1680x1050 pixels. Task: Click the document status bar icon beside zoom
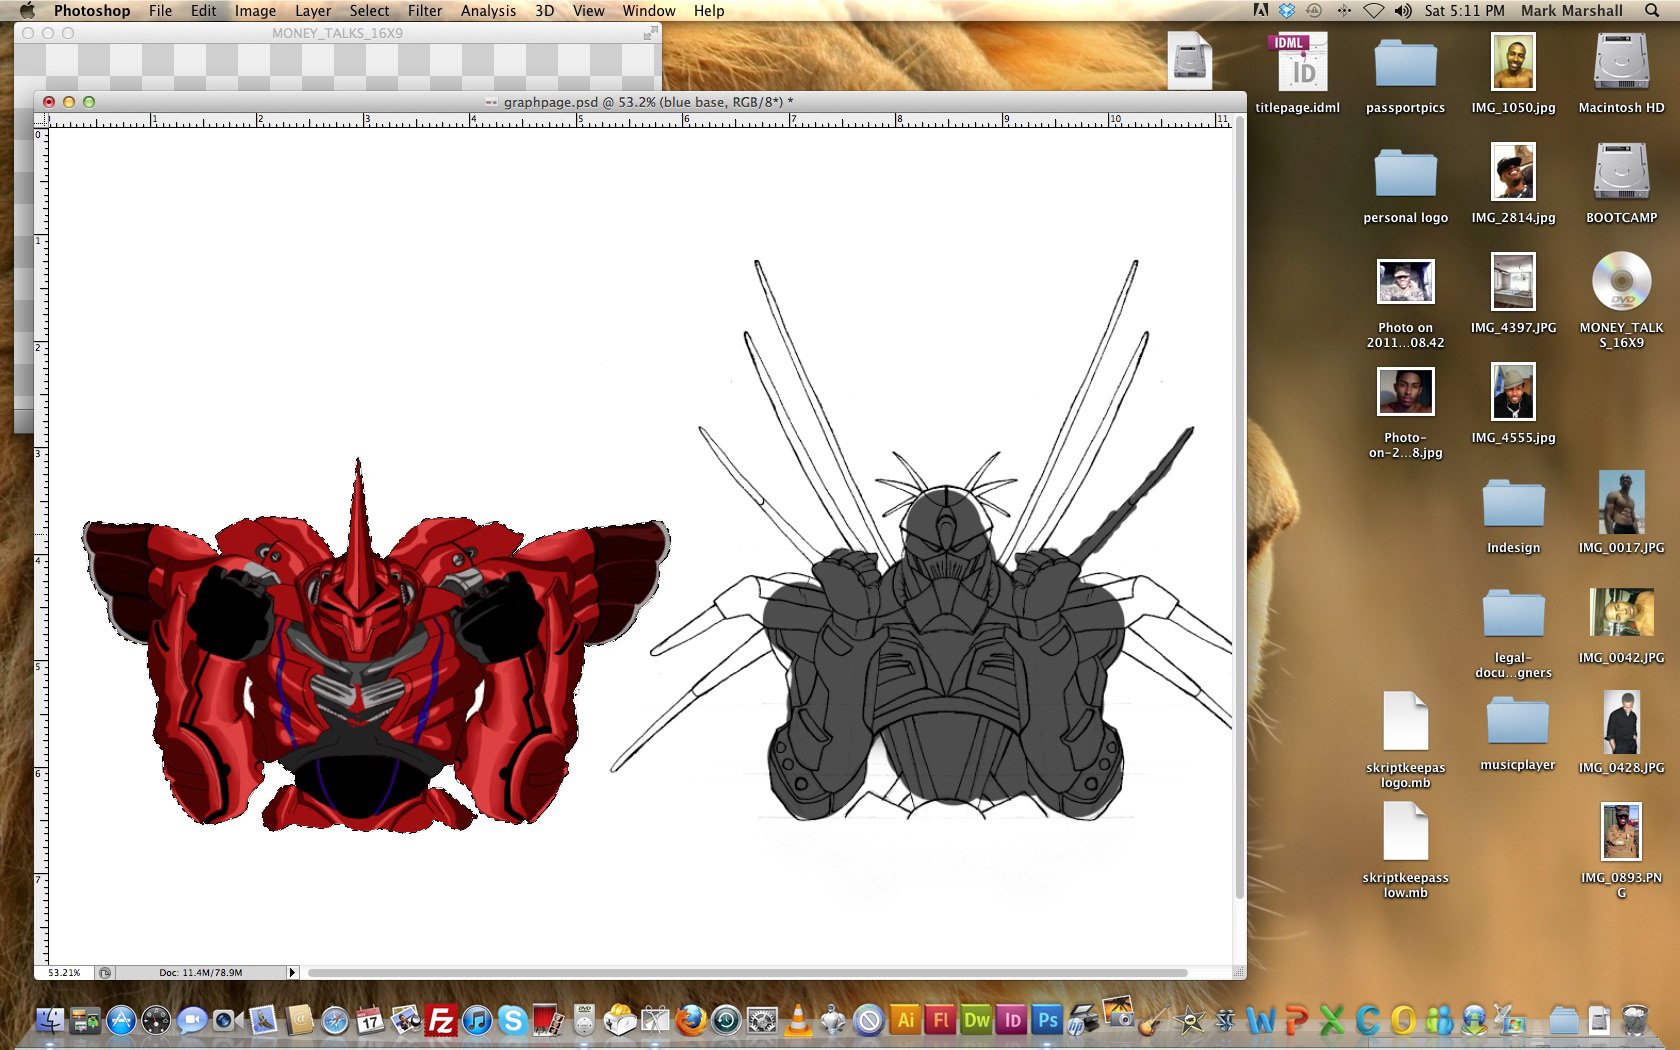(105, 972)
